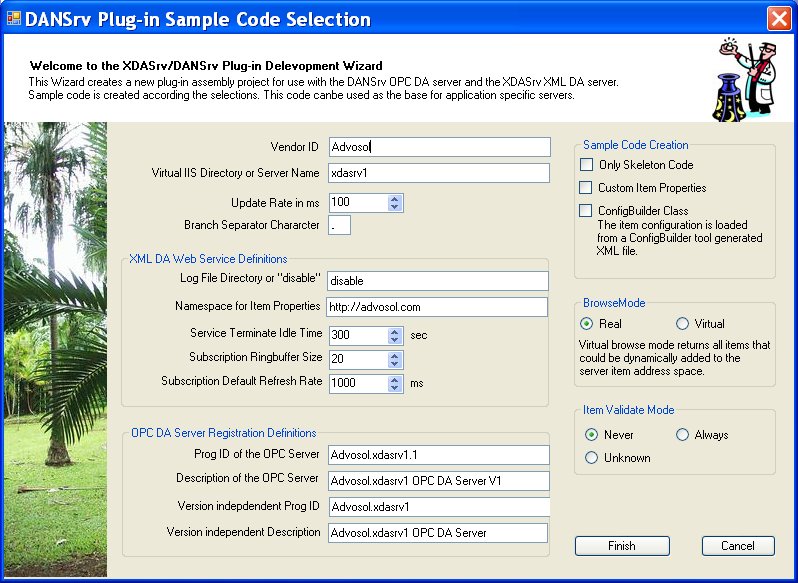This screenshot has width=798, height=583.
Task: Enable Only Skeleton Code checkbox
Action: (586, 165)
